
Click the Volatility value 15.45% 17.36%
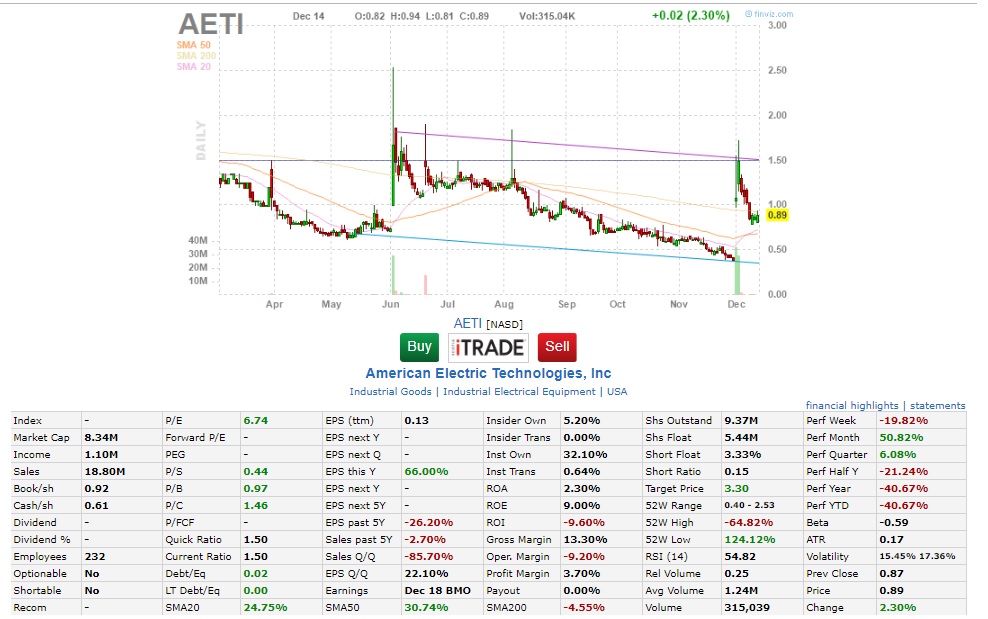[x=917, y=557]
